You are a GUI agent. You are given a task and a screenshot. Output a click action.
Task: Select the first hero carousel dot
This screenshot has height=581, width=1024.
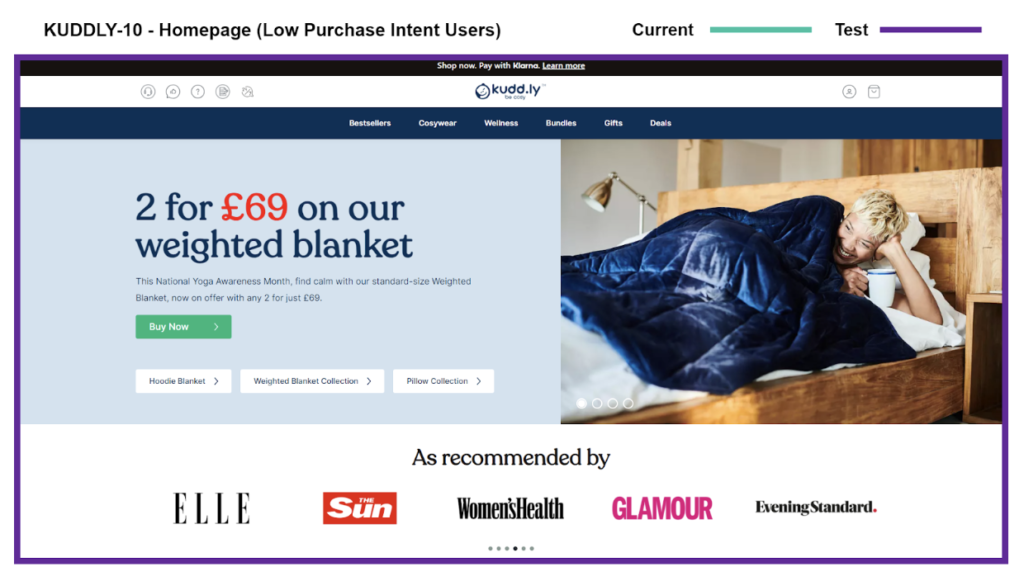tap(581, 403)
